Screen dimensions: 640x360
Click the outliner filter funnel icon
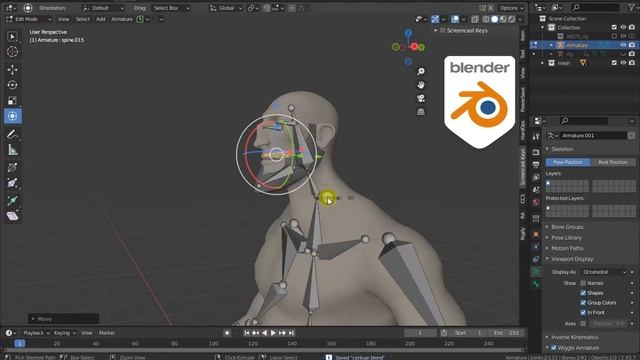(632, 7)
